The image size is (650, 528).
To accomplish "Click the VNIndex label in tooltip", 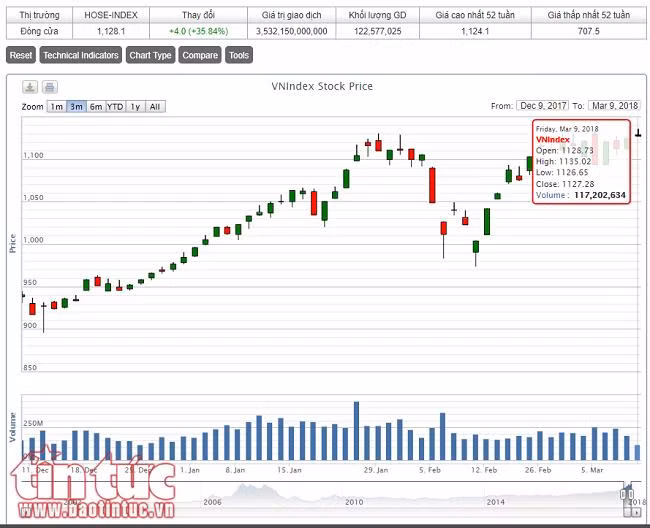I will click(x=553, y=140).
